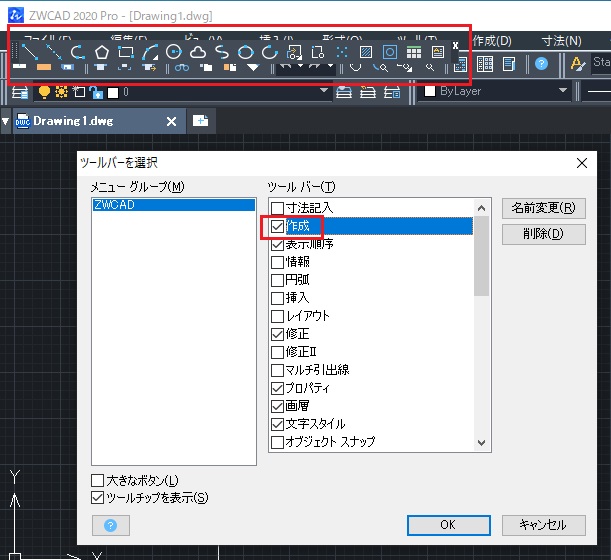Image resolution: width=611 pixels, height=560 pixels.
Task: Check the 挿入 toolbar checkbox
Action: click(277, 298)
